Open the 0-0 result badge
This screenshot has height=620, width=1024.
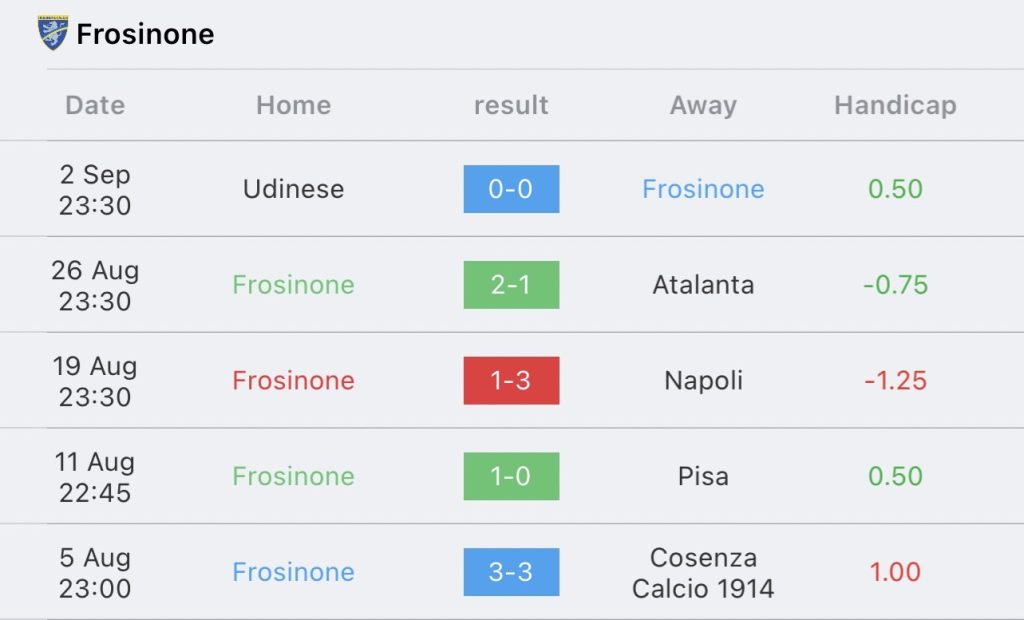[x=511, y=189]
